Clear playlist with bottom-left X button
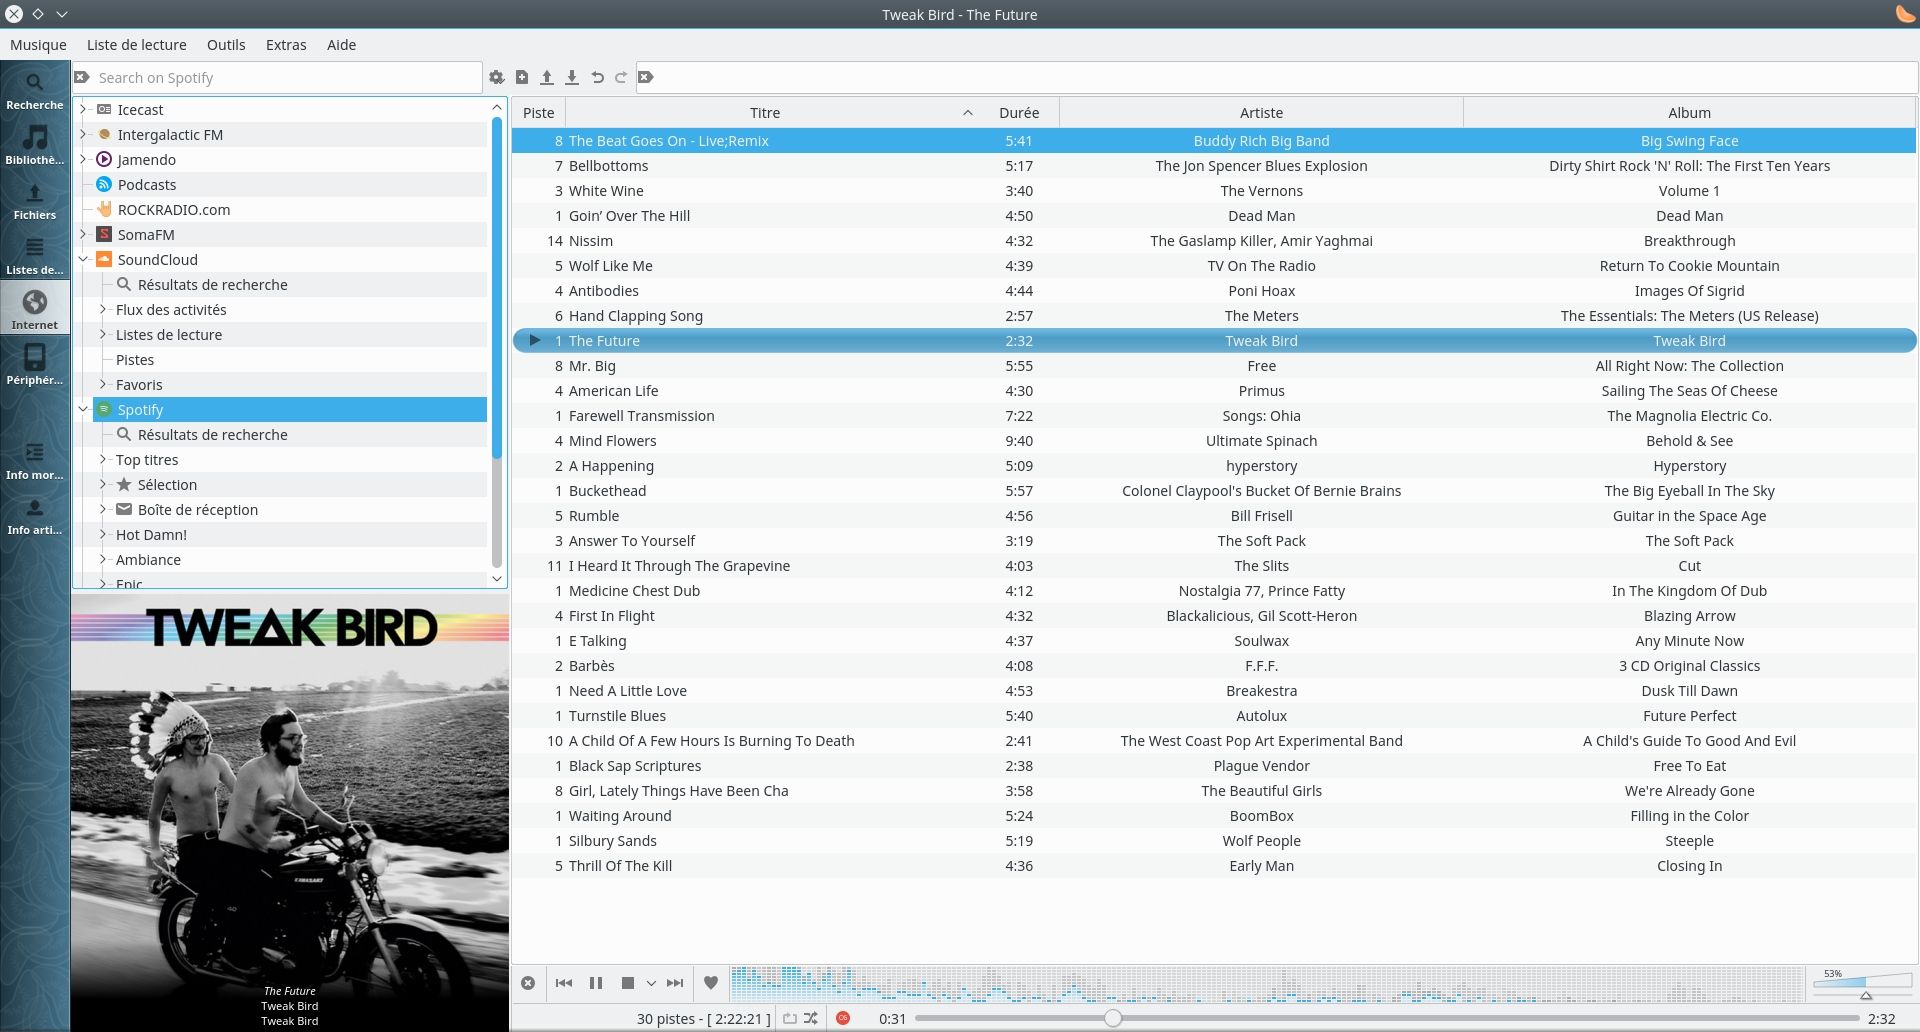 (528, 983)
